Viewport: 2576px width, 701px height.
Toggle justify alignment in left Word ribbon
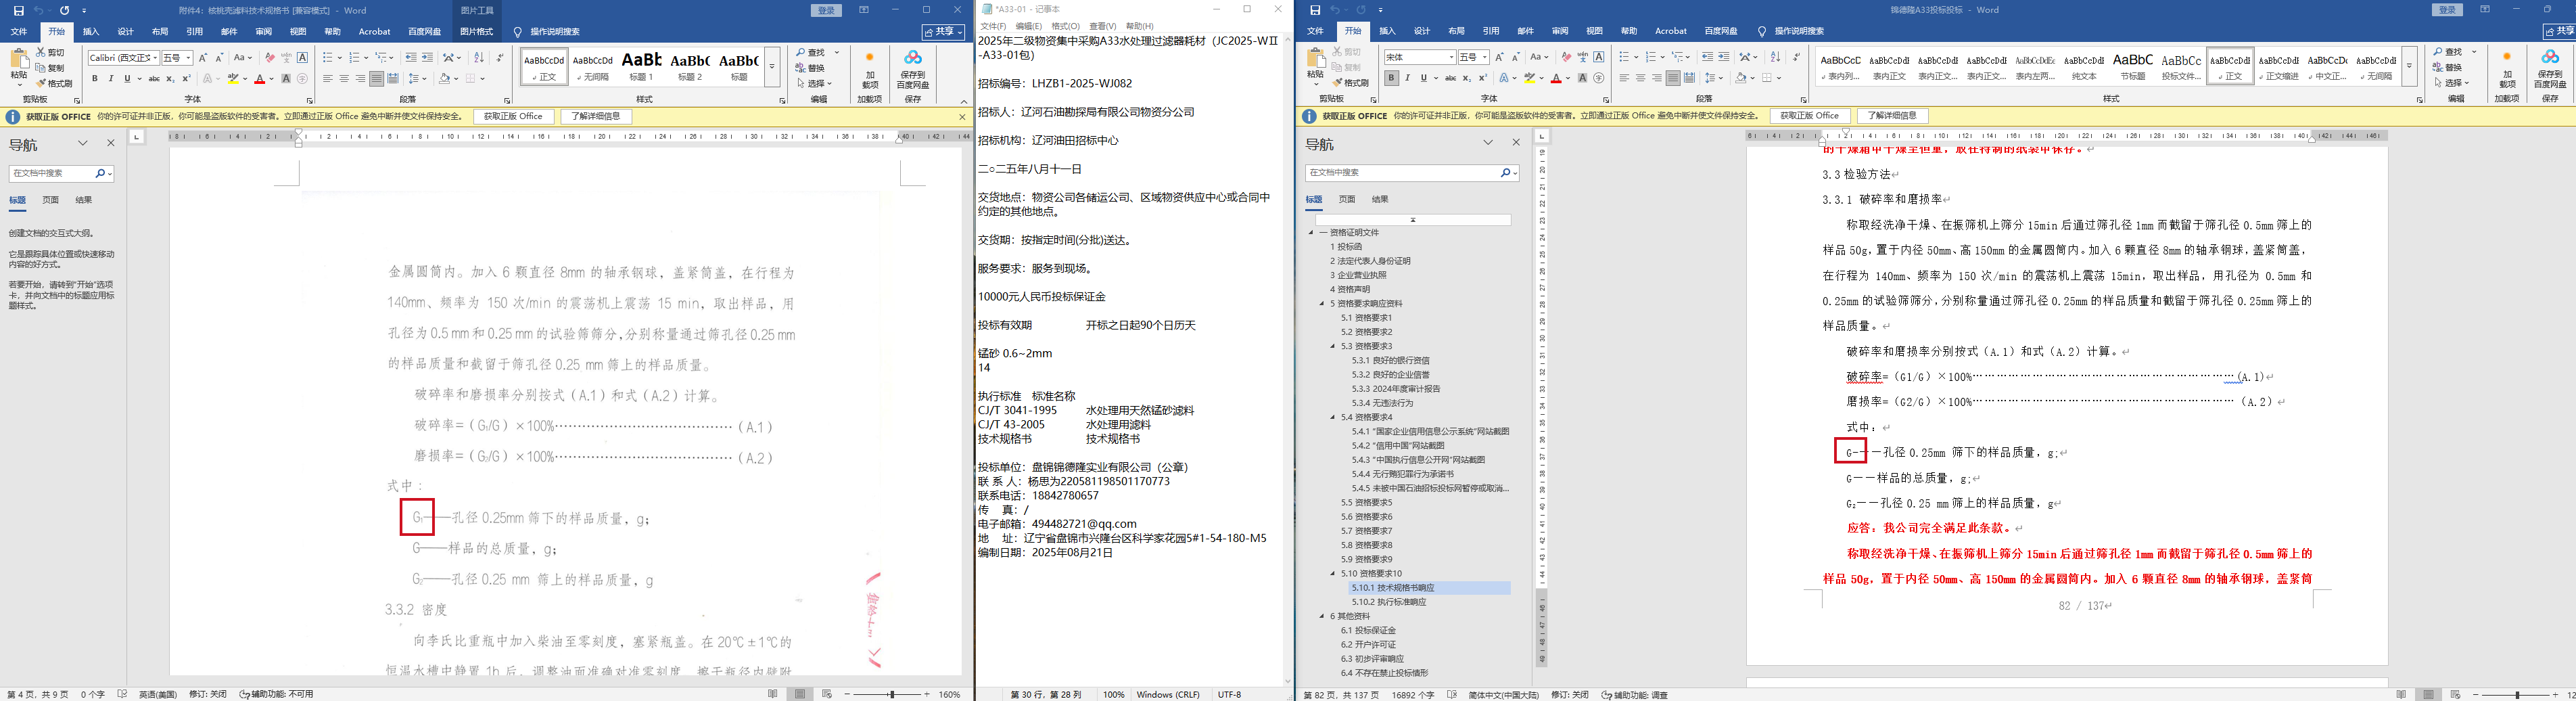(376, 78)
